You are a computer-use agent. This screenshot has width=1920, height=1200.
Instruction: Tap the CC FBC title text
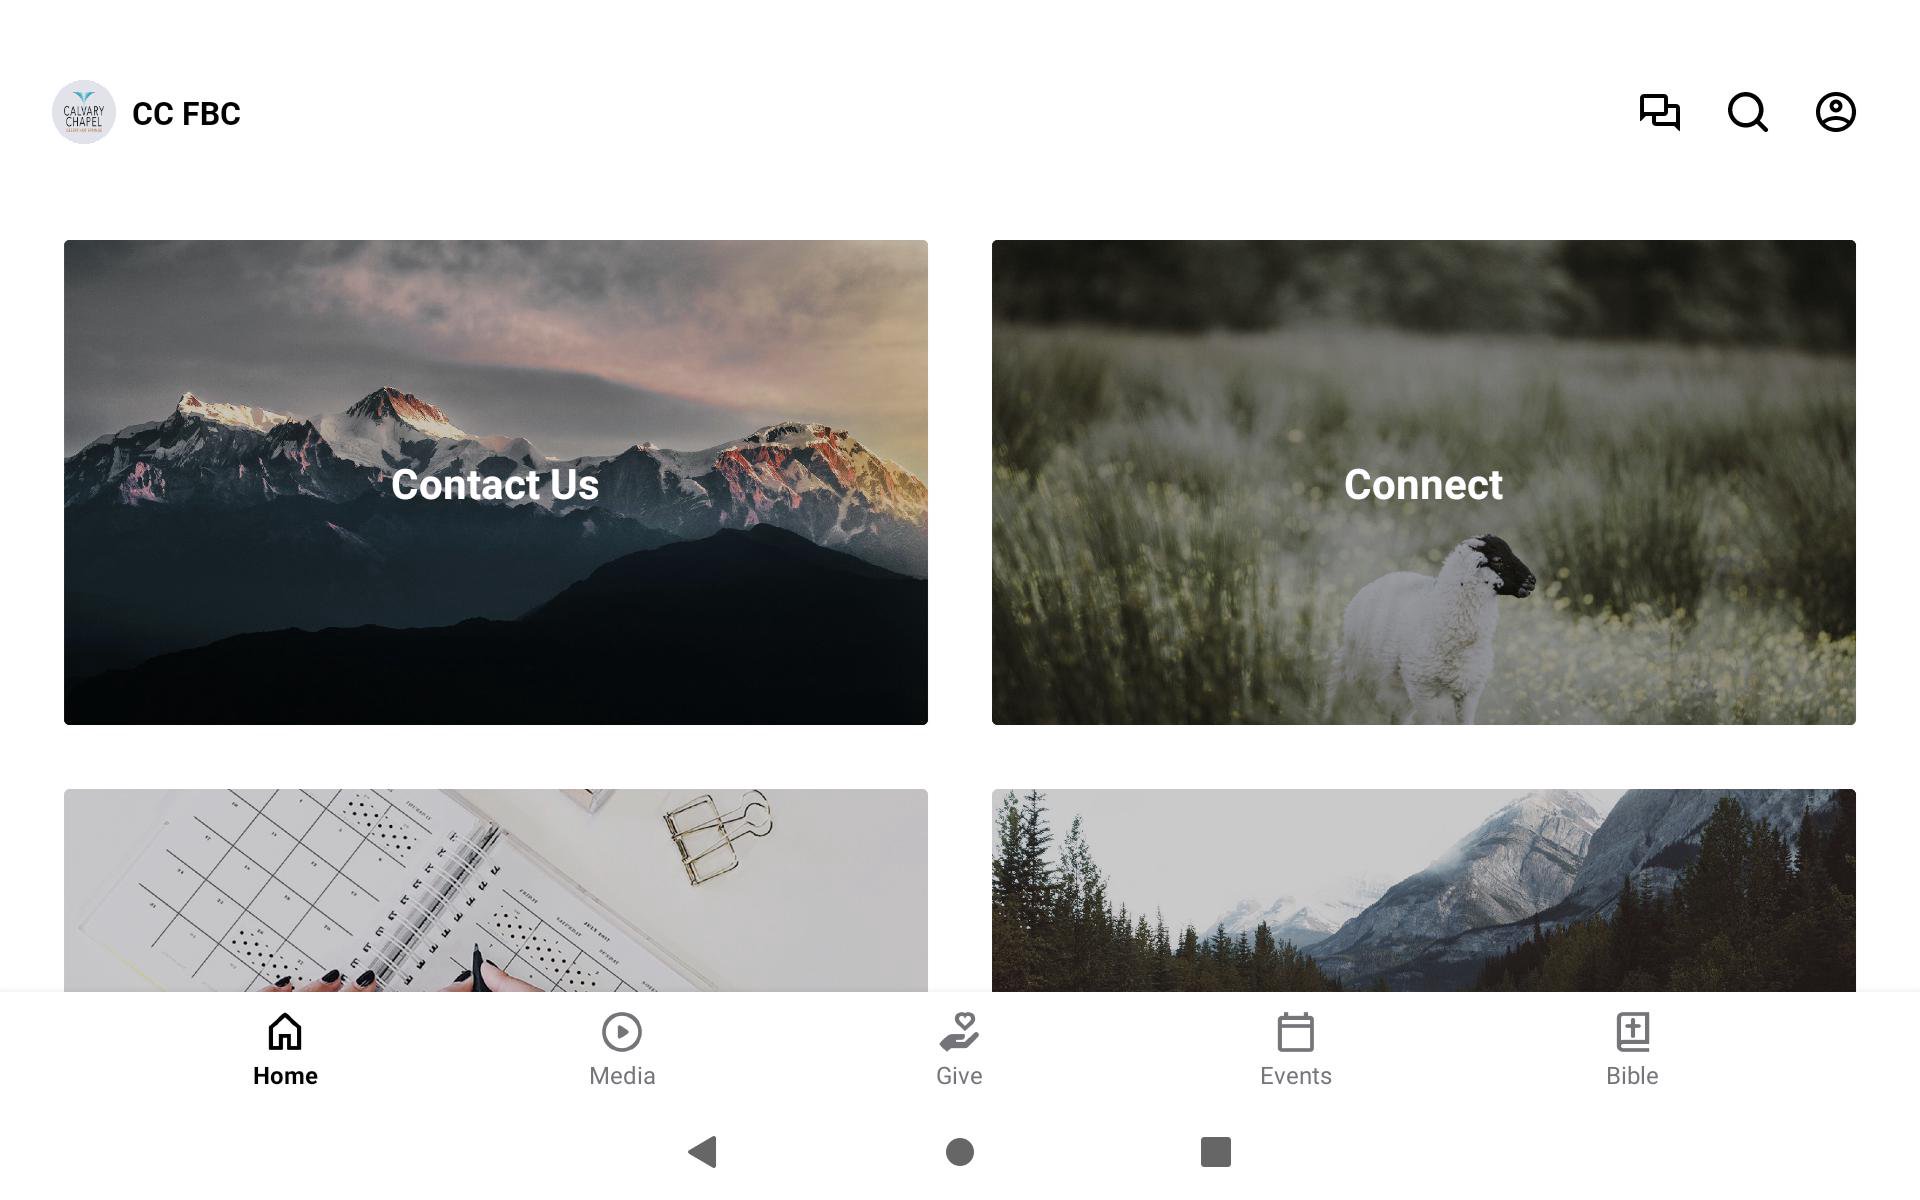(x=186, y=114)
